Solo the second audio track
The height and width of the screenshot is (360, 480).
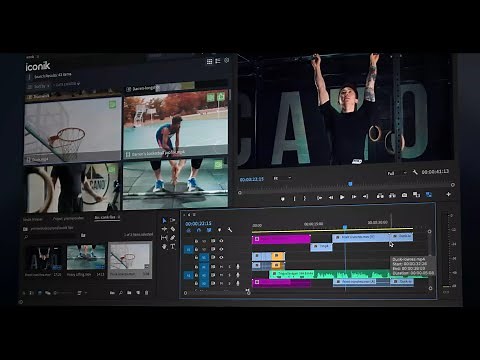click(229, 275)
